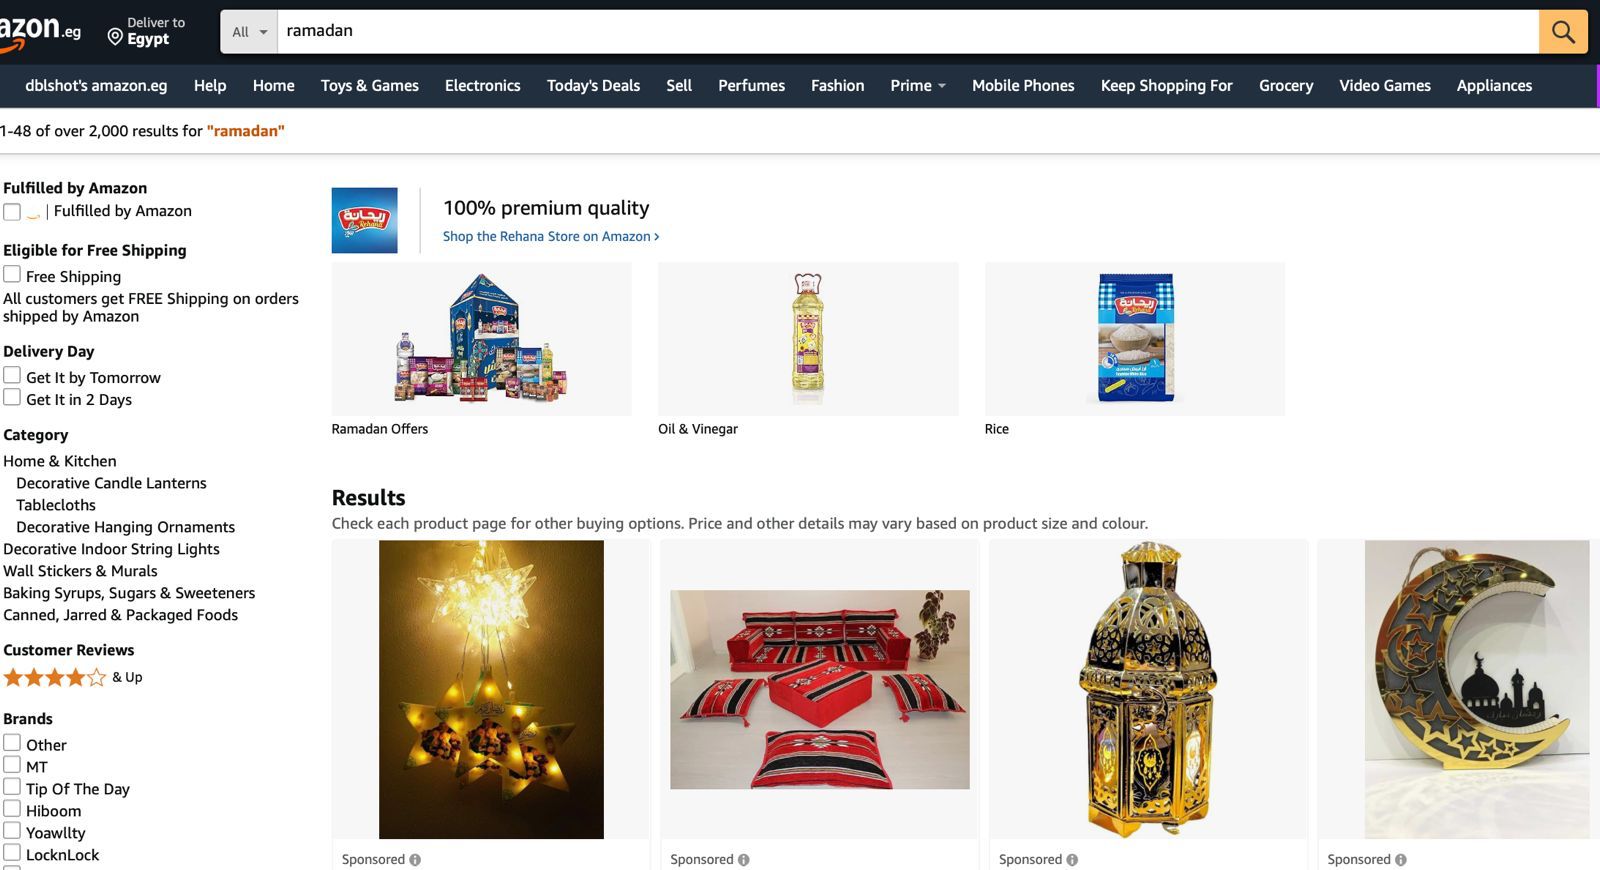
Task: Check Get It by Tomorrow option
Action: coord(12,375)
